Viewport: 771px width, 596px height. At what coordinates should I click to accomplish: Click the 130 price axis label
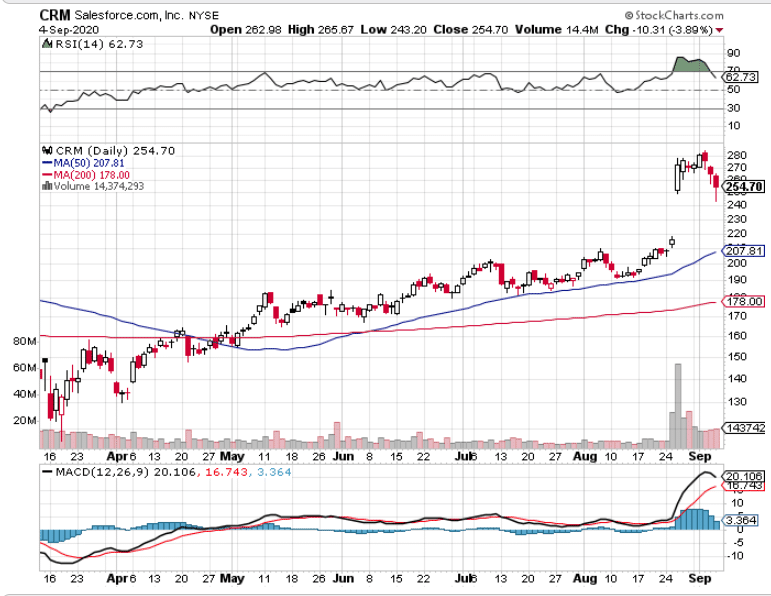[x=737, y=402]
